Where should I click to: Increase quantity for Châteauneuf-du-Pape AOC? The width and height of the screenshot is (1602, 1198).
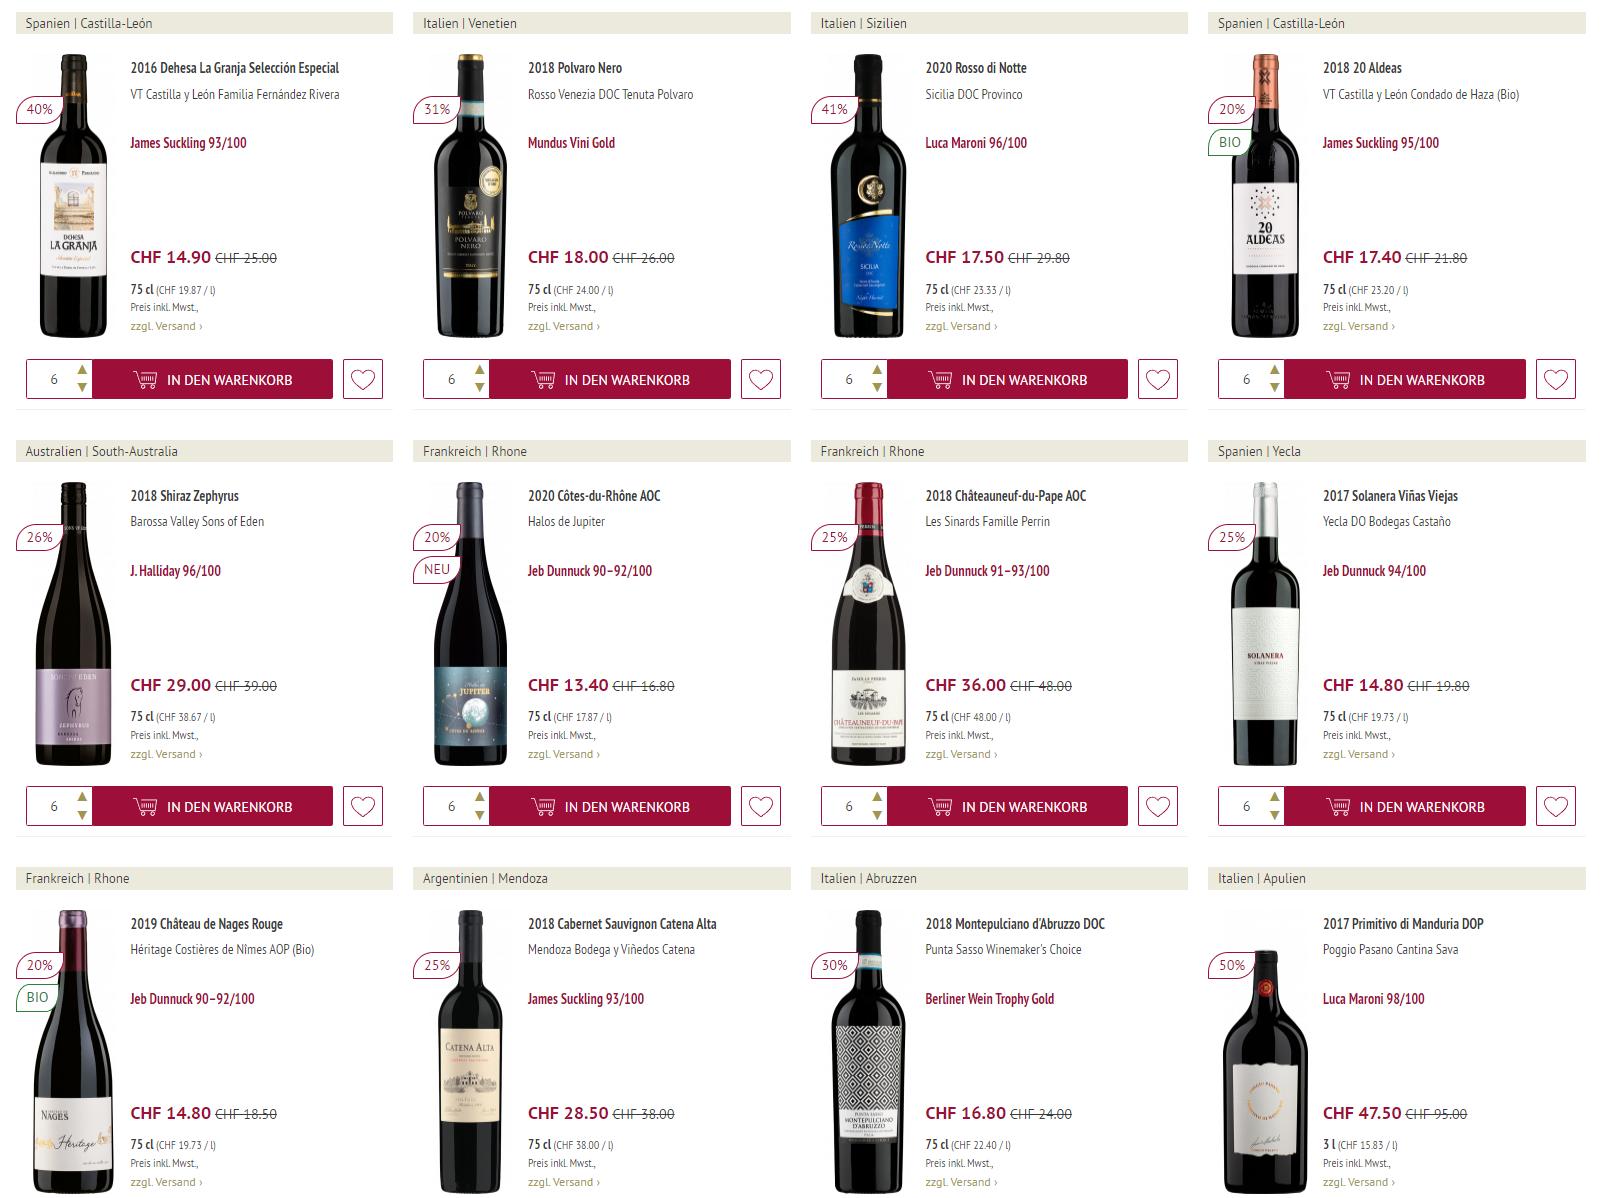pos(877,797)
